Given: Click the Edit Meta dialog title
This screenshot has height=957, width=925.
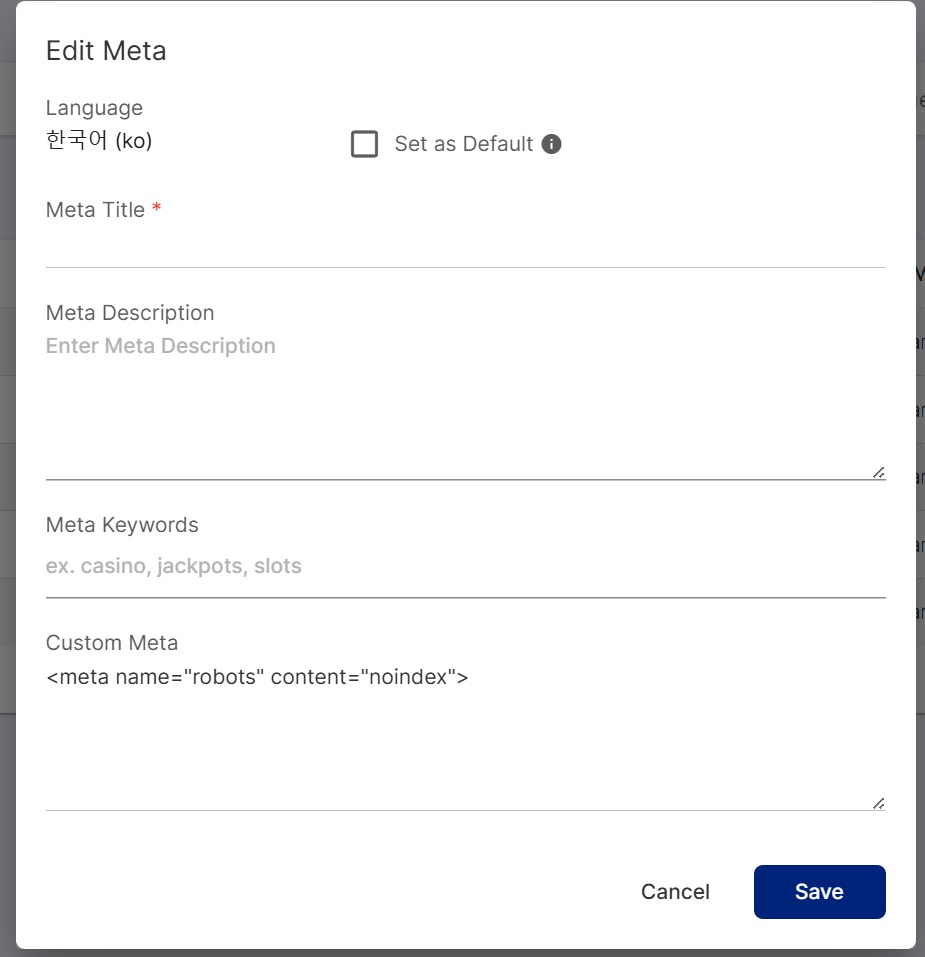Looking at the screenshot, I should (x=106, y=51).
